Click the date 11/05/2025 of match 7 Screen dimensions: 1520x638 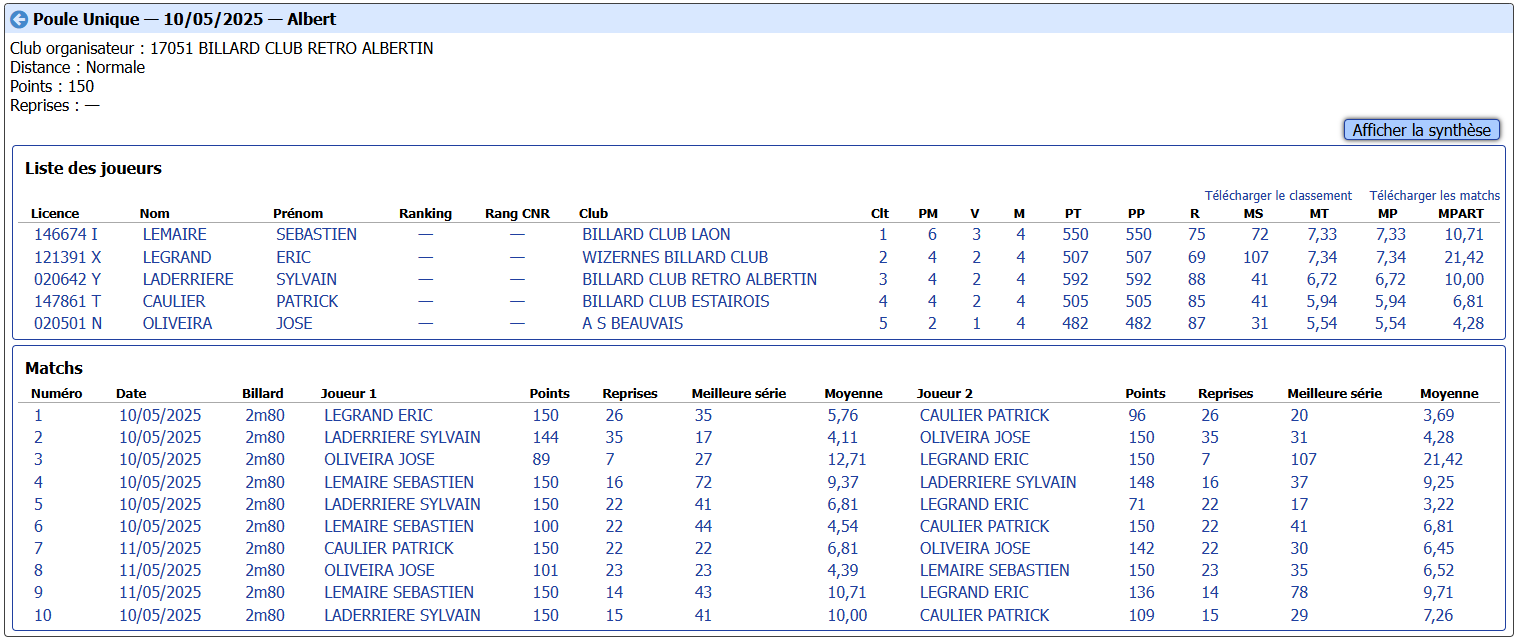click(160, 548)
